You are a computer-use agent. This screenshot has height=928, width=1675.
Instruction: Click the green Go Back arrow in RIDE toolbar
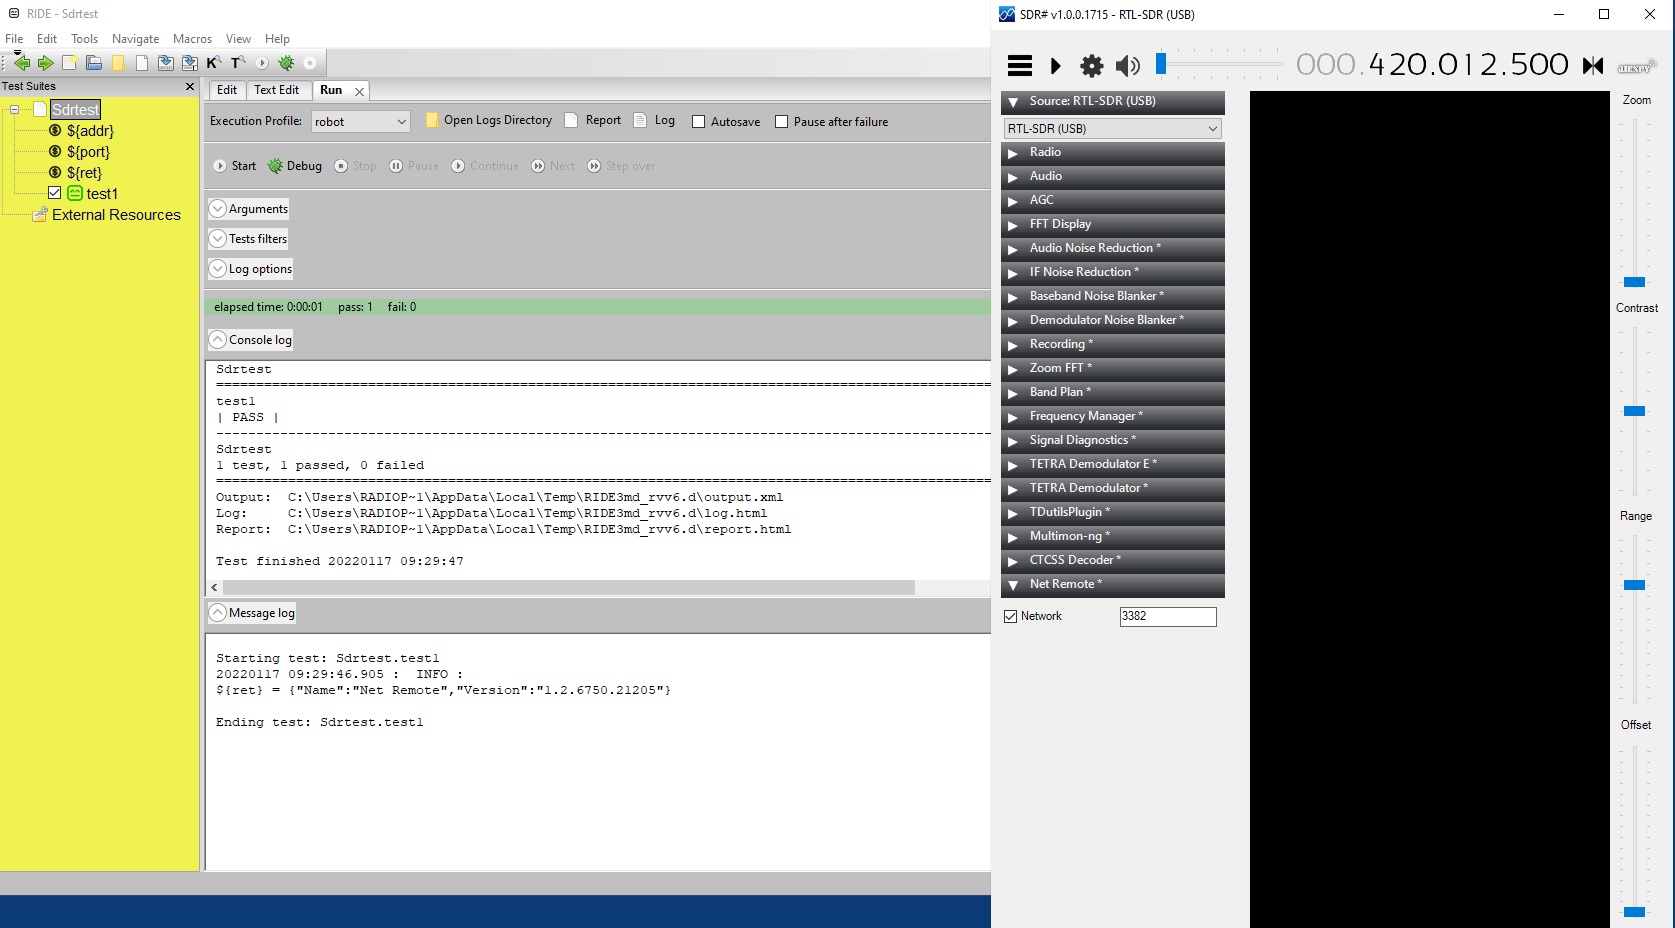click(x=21, y=63)
